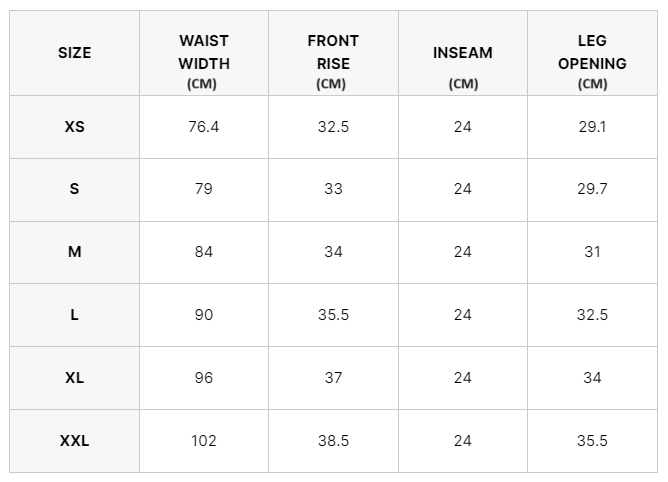Click waist width value 76.4

pos(203,127)
